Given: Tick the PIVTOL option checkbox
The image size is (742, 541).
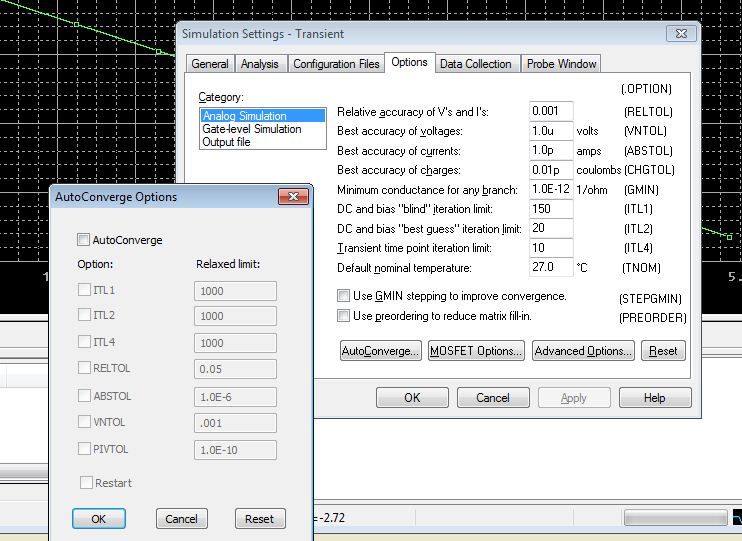Looking at the screenshot, I should (x=84, y=448).
